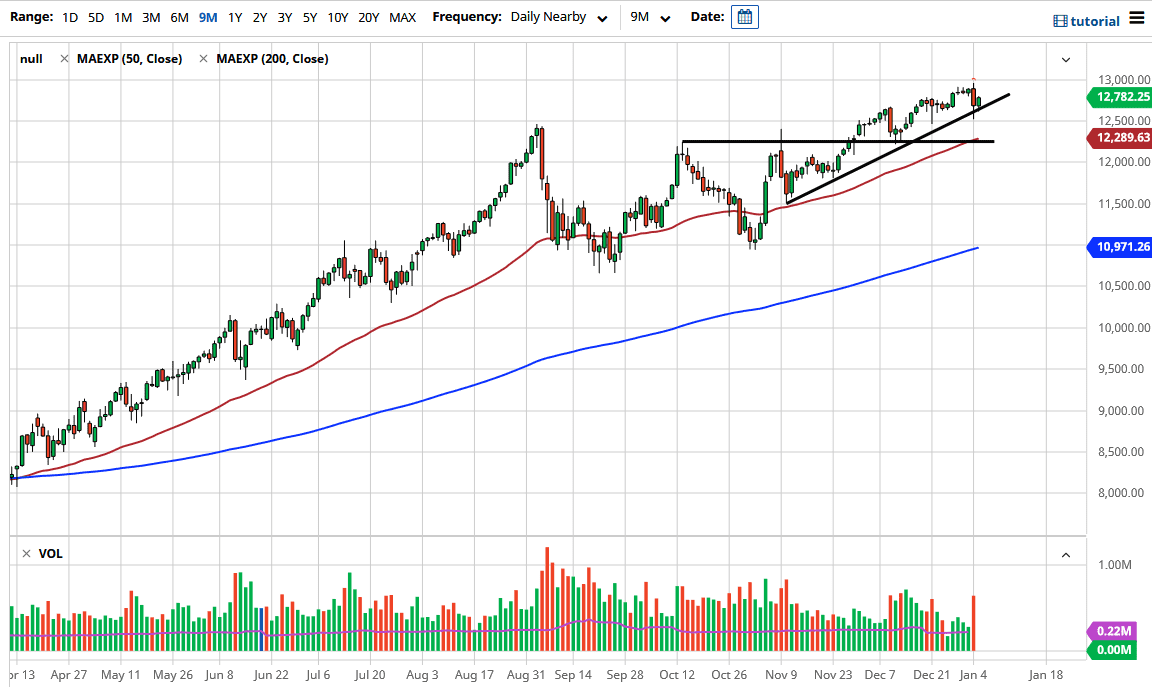The image size is (1152, 694).
Task: Open the 9M period dropdown
Action: pyautogui.click(x=650, y=17)
